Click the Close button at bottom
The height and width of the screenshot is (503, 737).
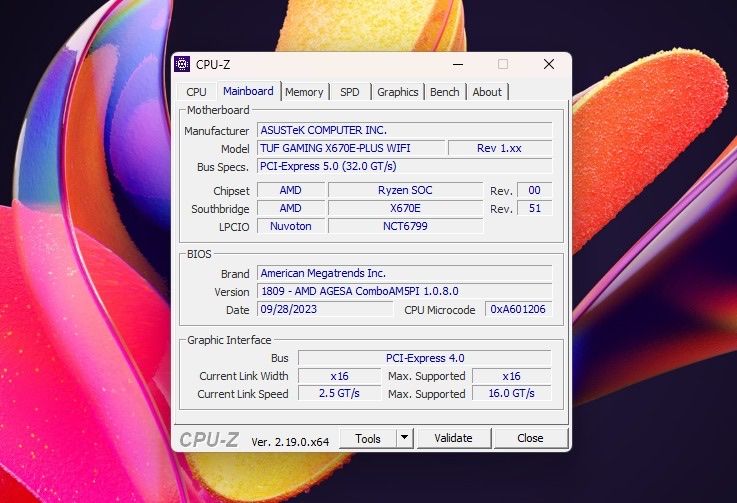click(530, 438)
